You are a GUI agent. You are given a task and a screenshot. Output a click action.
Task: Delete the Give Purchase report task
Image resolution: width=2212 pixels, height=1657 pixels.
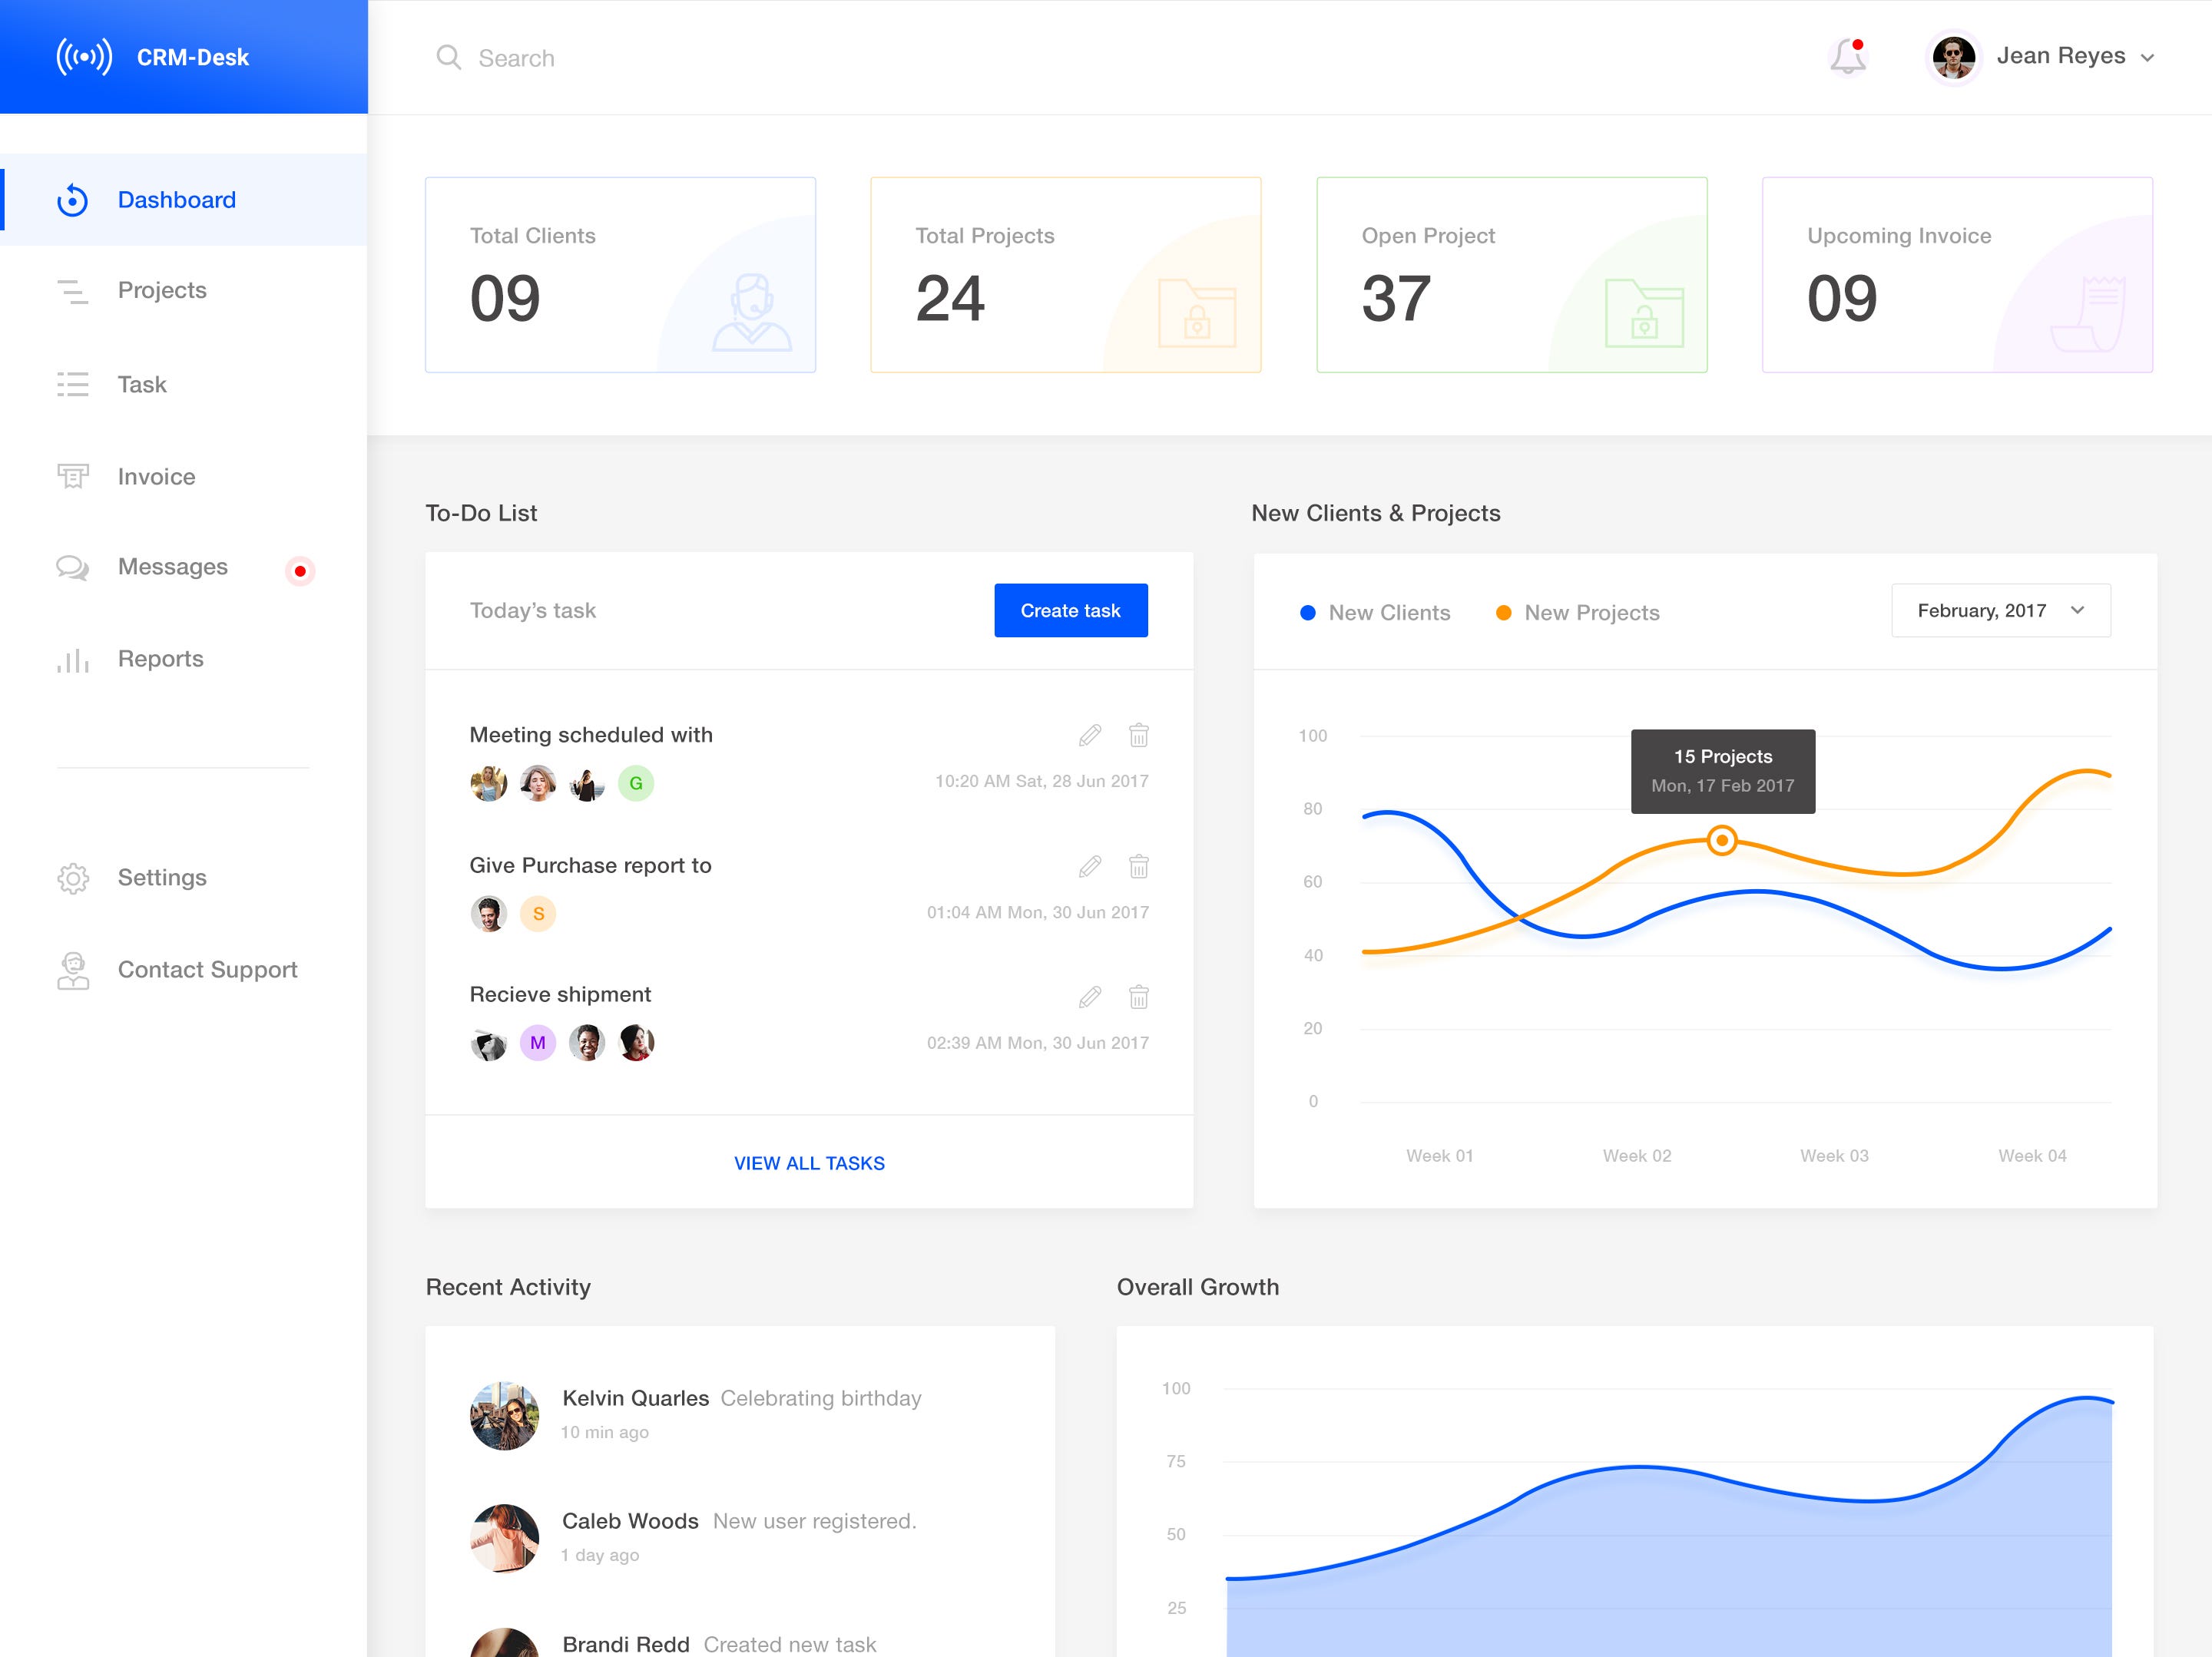click(x=1138, y=866)
